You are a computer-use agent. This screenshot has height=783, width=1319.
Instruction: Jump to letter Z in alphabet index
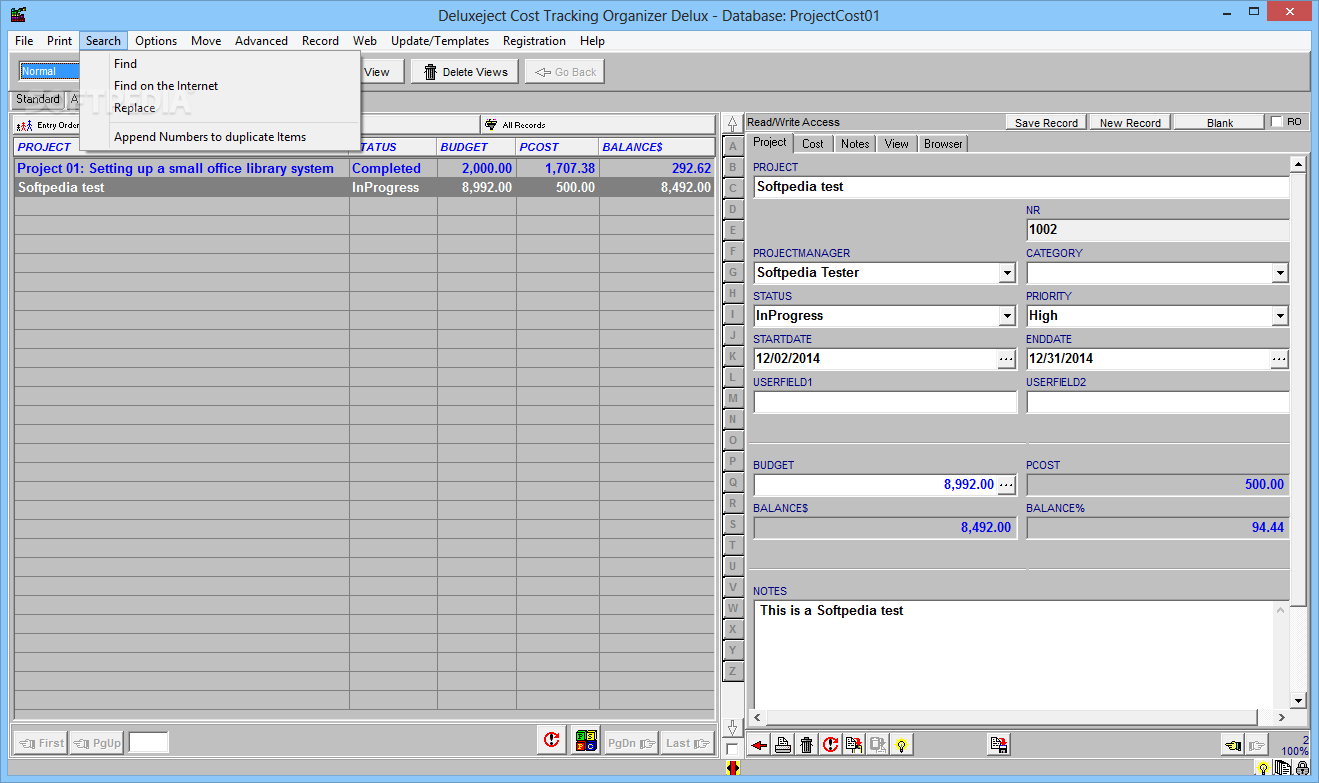point(733,671)
